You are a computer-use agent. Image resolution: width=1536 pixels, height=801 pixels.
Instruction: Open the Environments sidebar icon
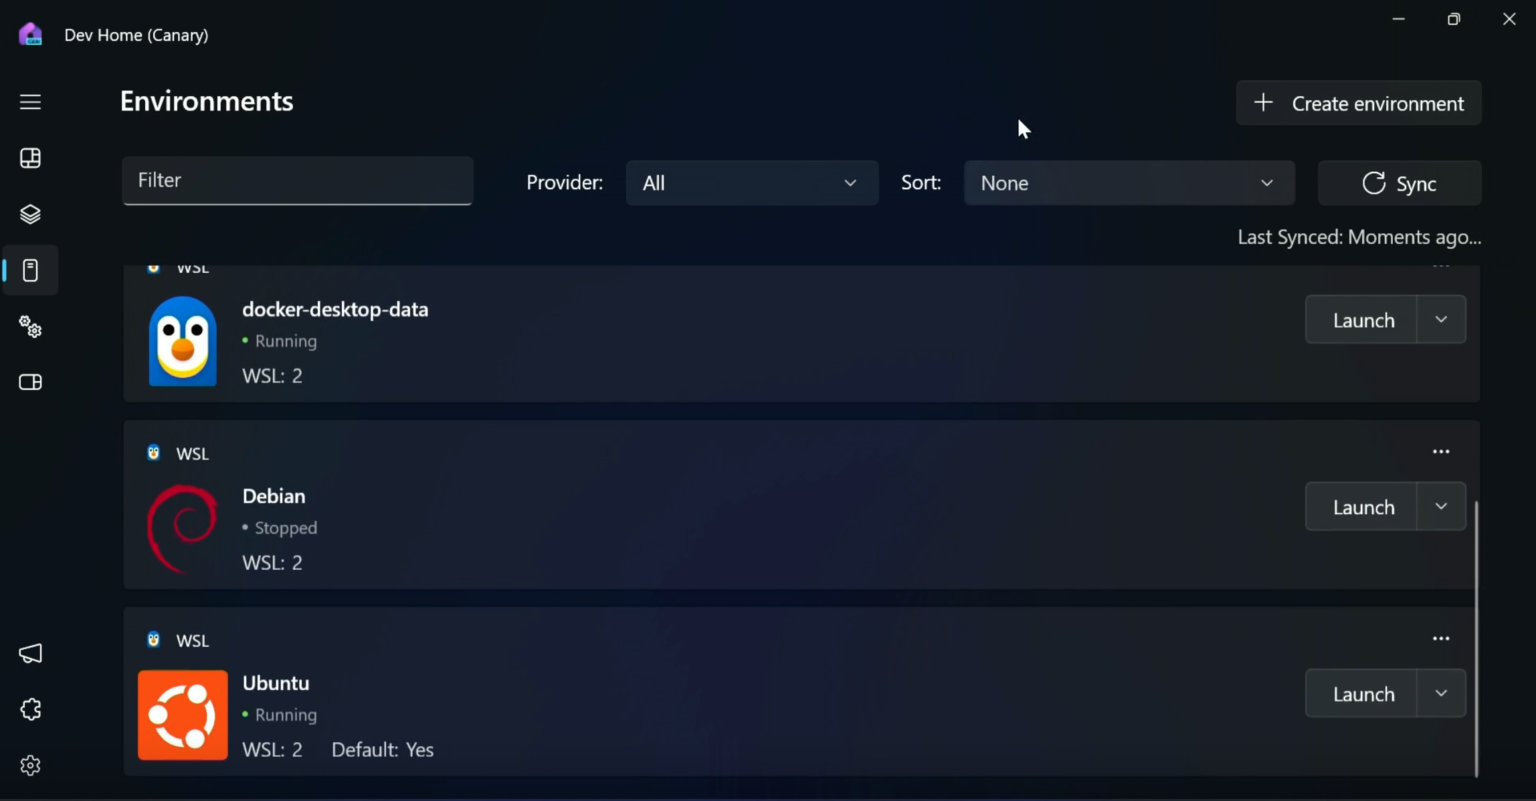tap(30, 270)
